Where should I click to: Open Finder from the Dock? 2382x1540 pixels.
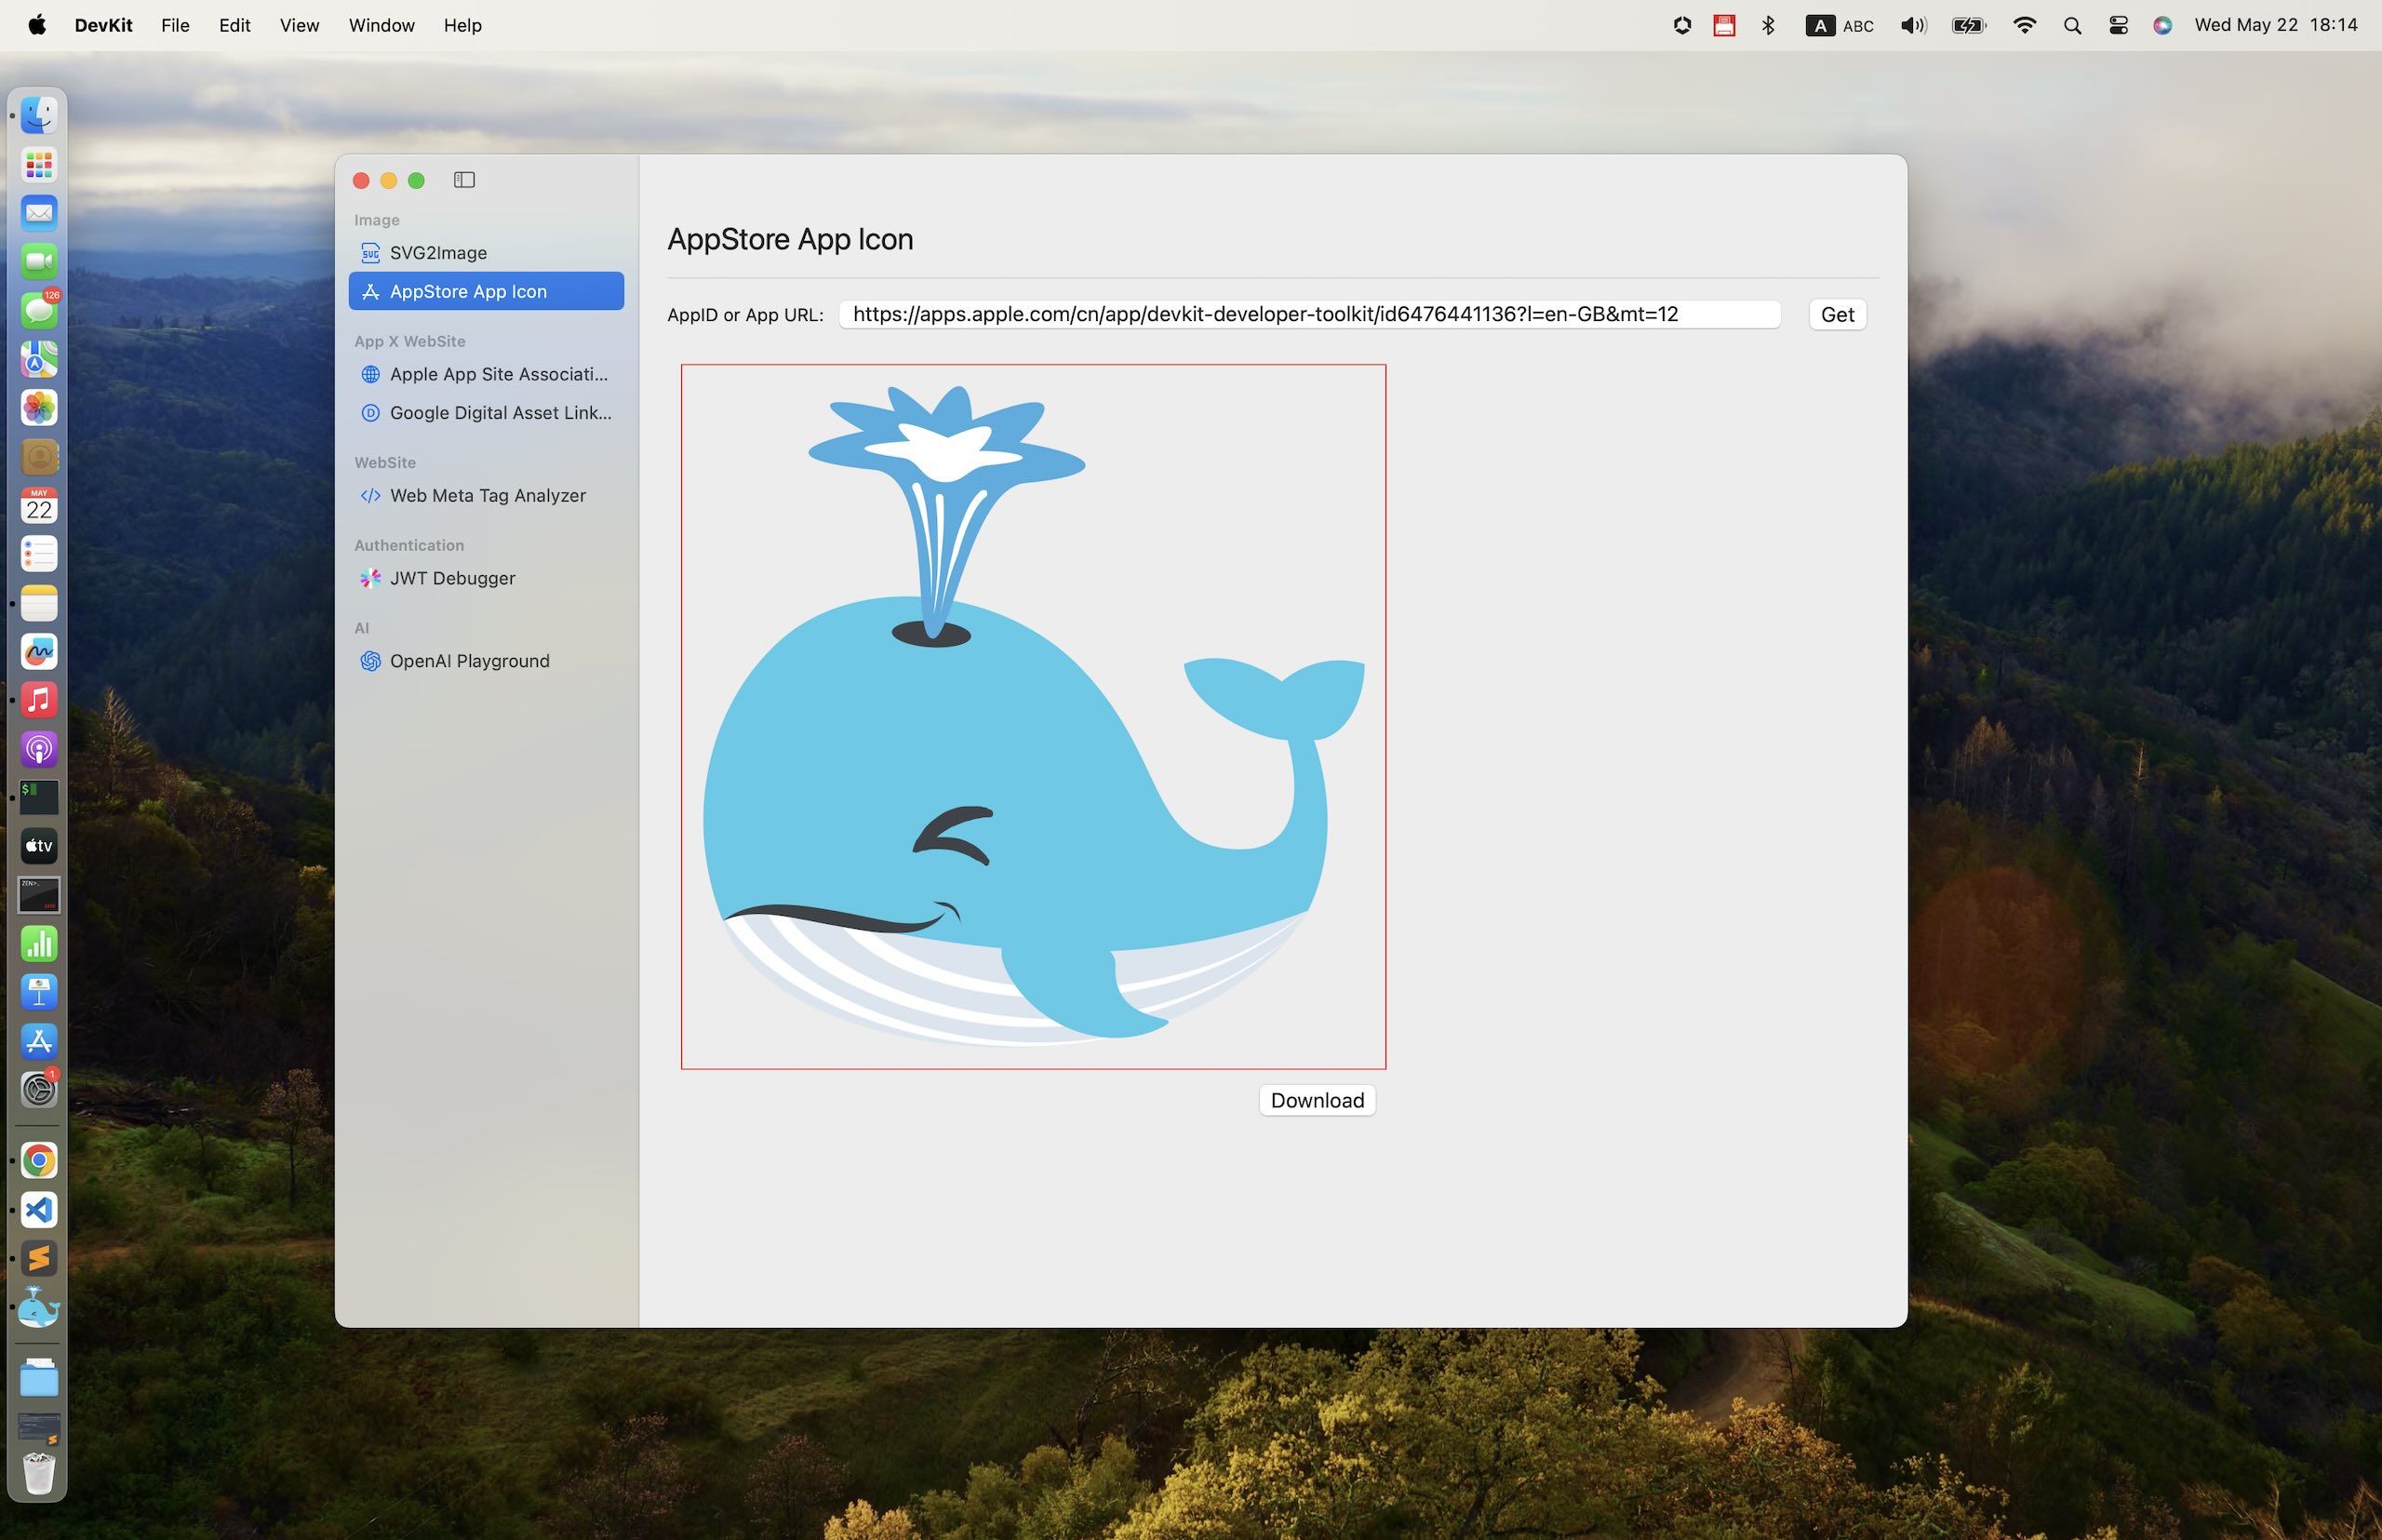[39, 116]
